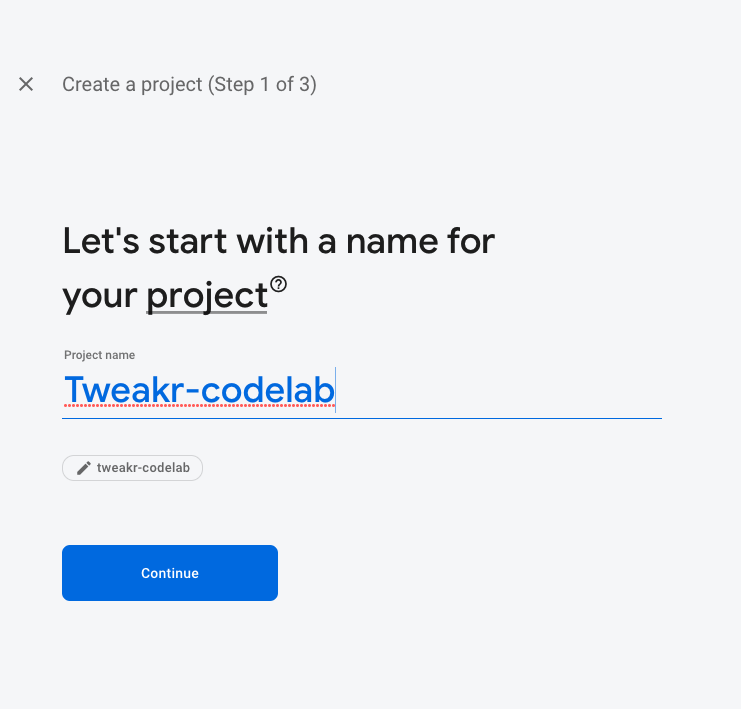The image size is (741, 709).
Task: Click the word "name" in the heading
Action: point(395,241)
